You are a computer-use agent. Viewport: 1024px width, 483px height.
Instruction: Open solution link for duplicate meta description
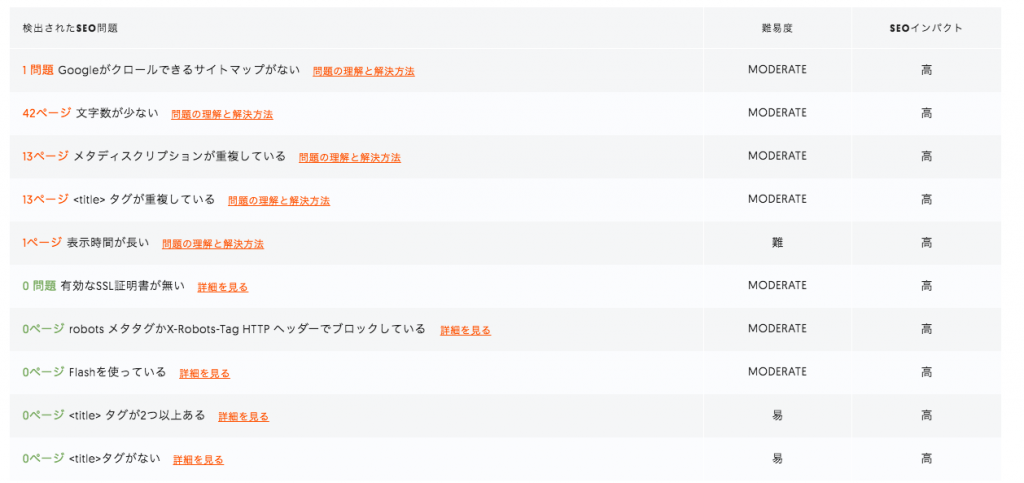pos(349,157)
